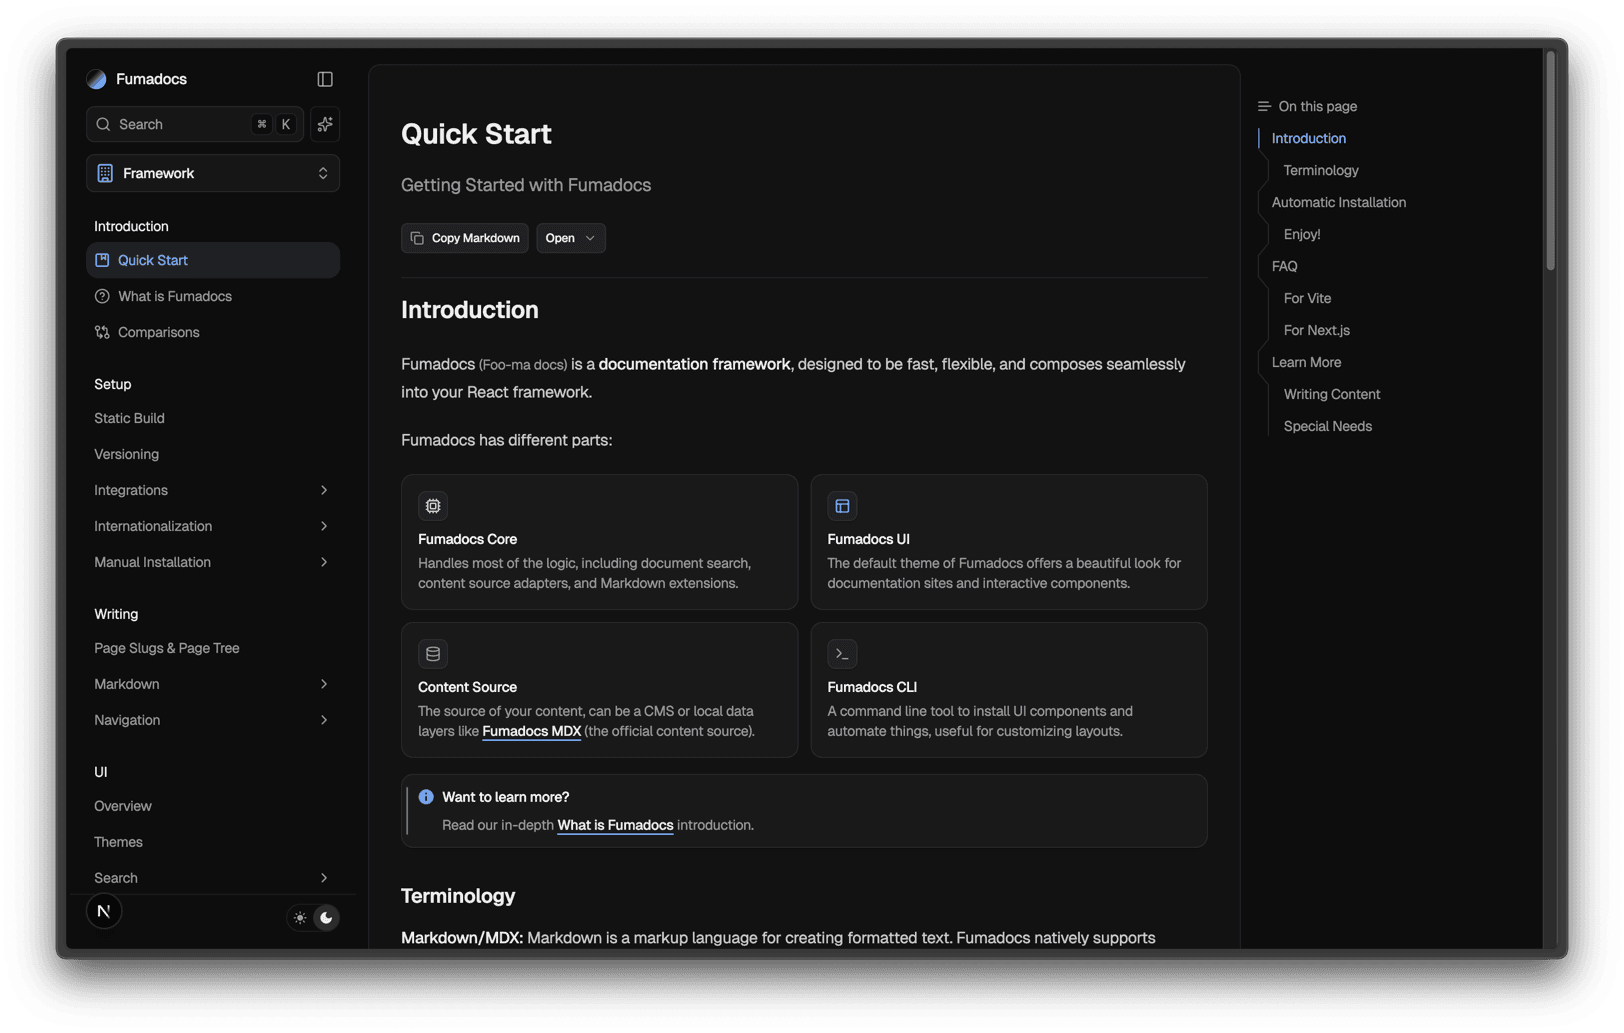This screenshot has height=1033, width=1624.
Task: Open the "Open" dropdown menu
Action: click(x=570, y=238)
